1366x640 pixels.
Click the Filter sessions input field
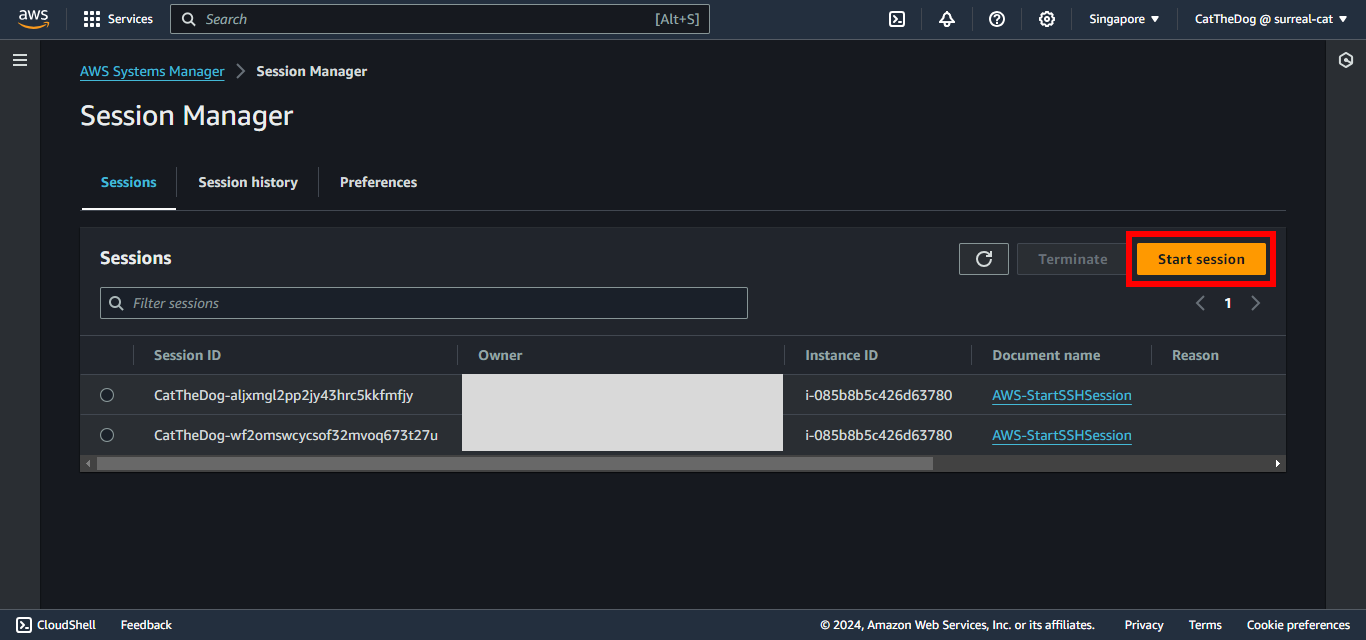430,303
